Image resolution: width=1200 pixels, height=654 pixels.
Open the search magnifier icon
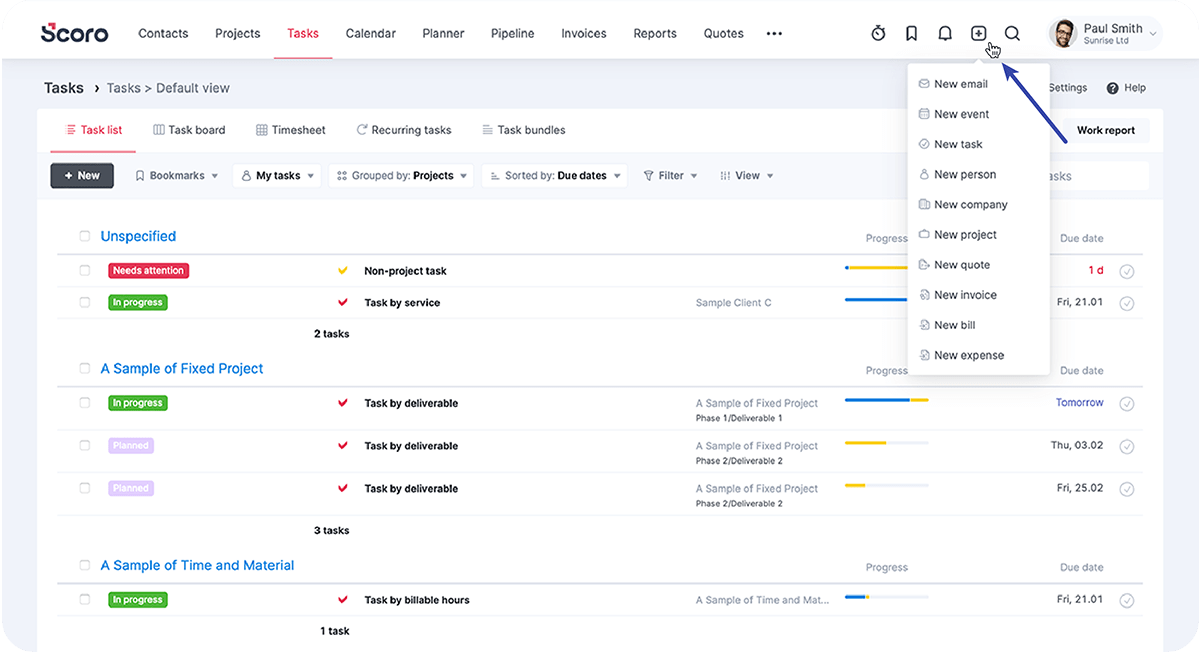[x=1012, y=33]
